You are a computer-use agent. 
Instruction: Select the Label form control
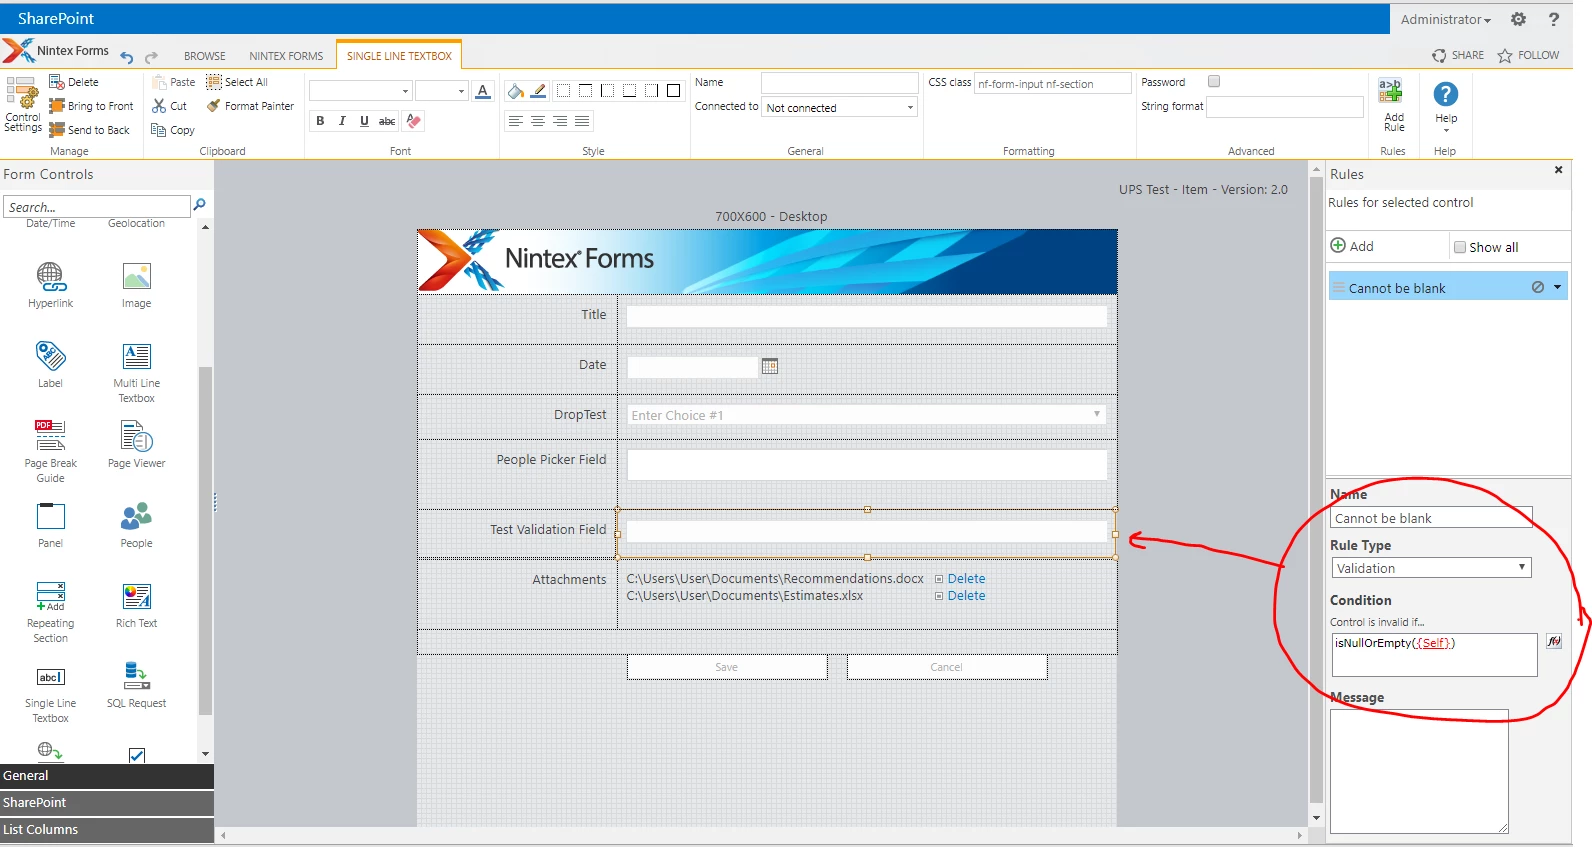pyautogui.click(x=51, y=365)
